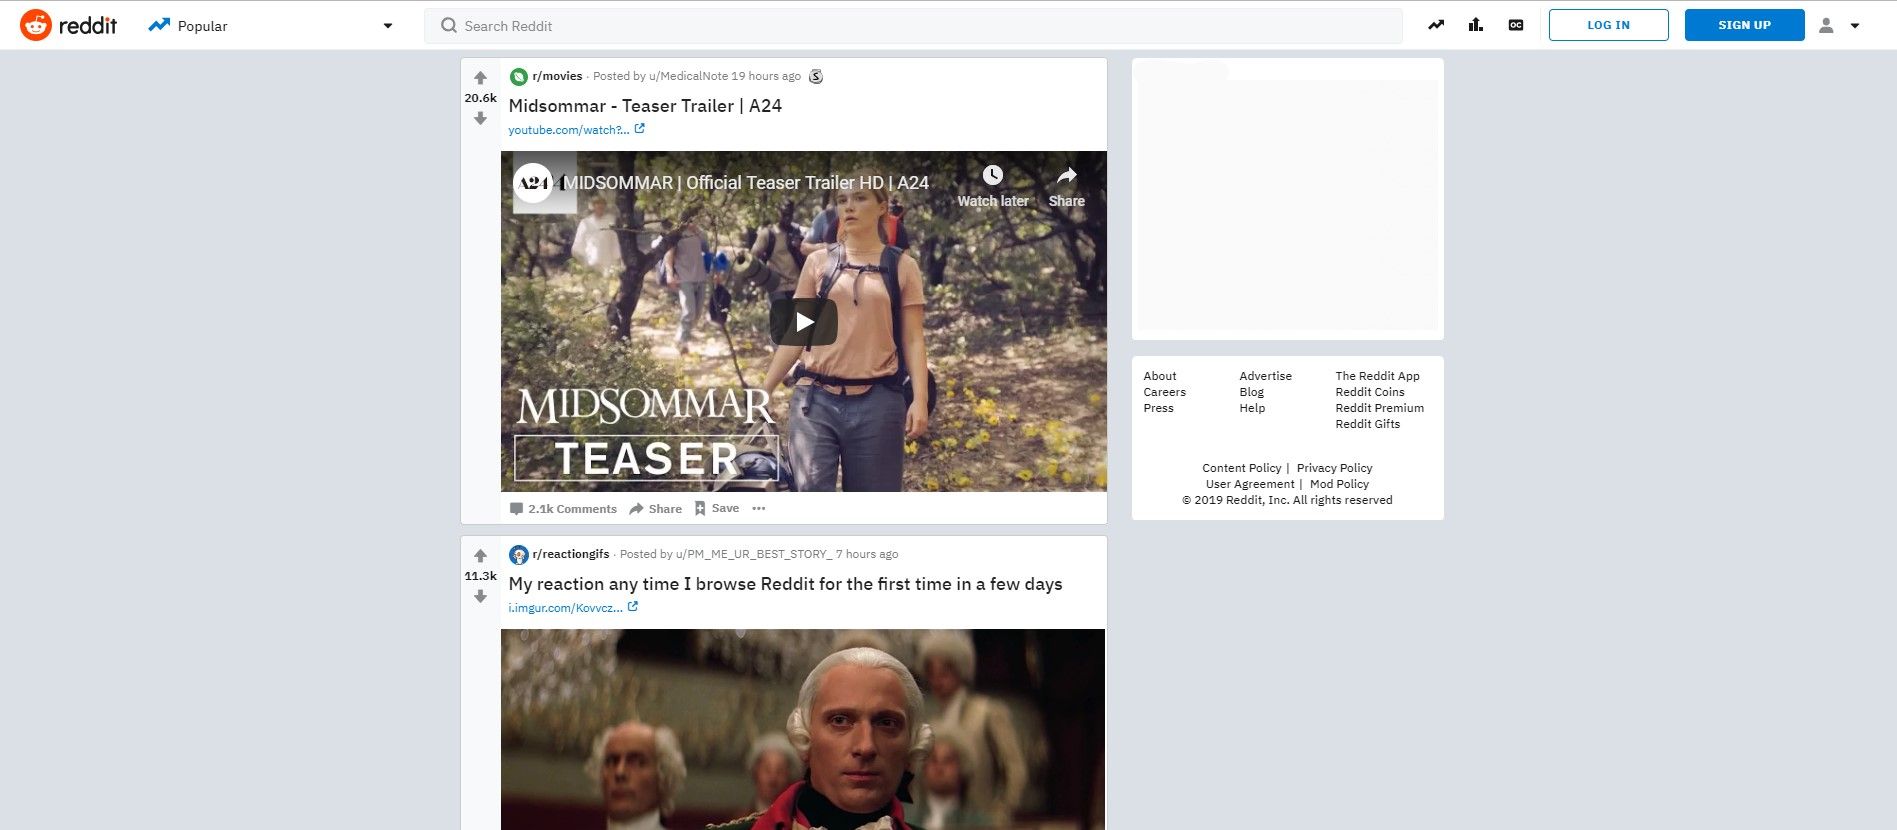Click the LOG IN button
Screen dimensions: 1897x830
click(x=1608, y=25)
